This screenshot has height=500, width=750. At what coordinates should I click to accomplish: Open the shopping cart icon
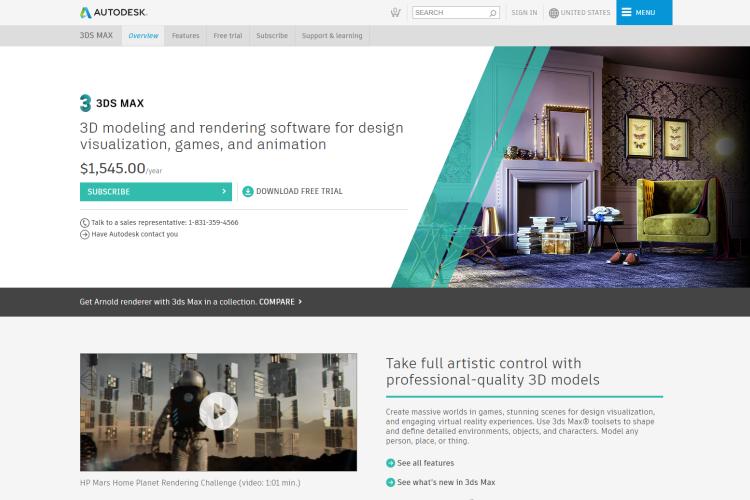(395, 12)
